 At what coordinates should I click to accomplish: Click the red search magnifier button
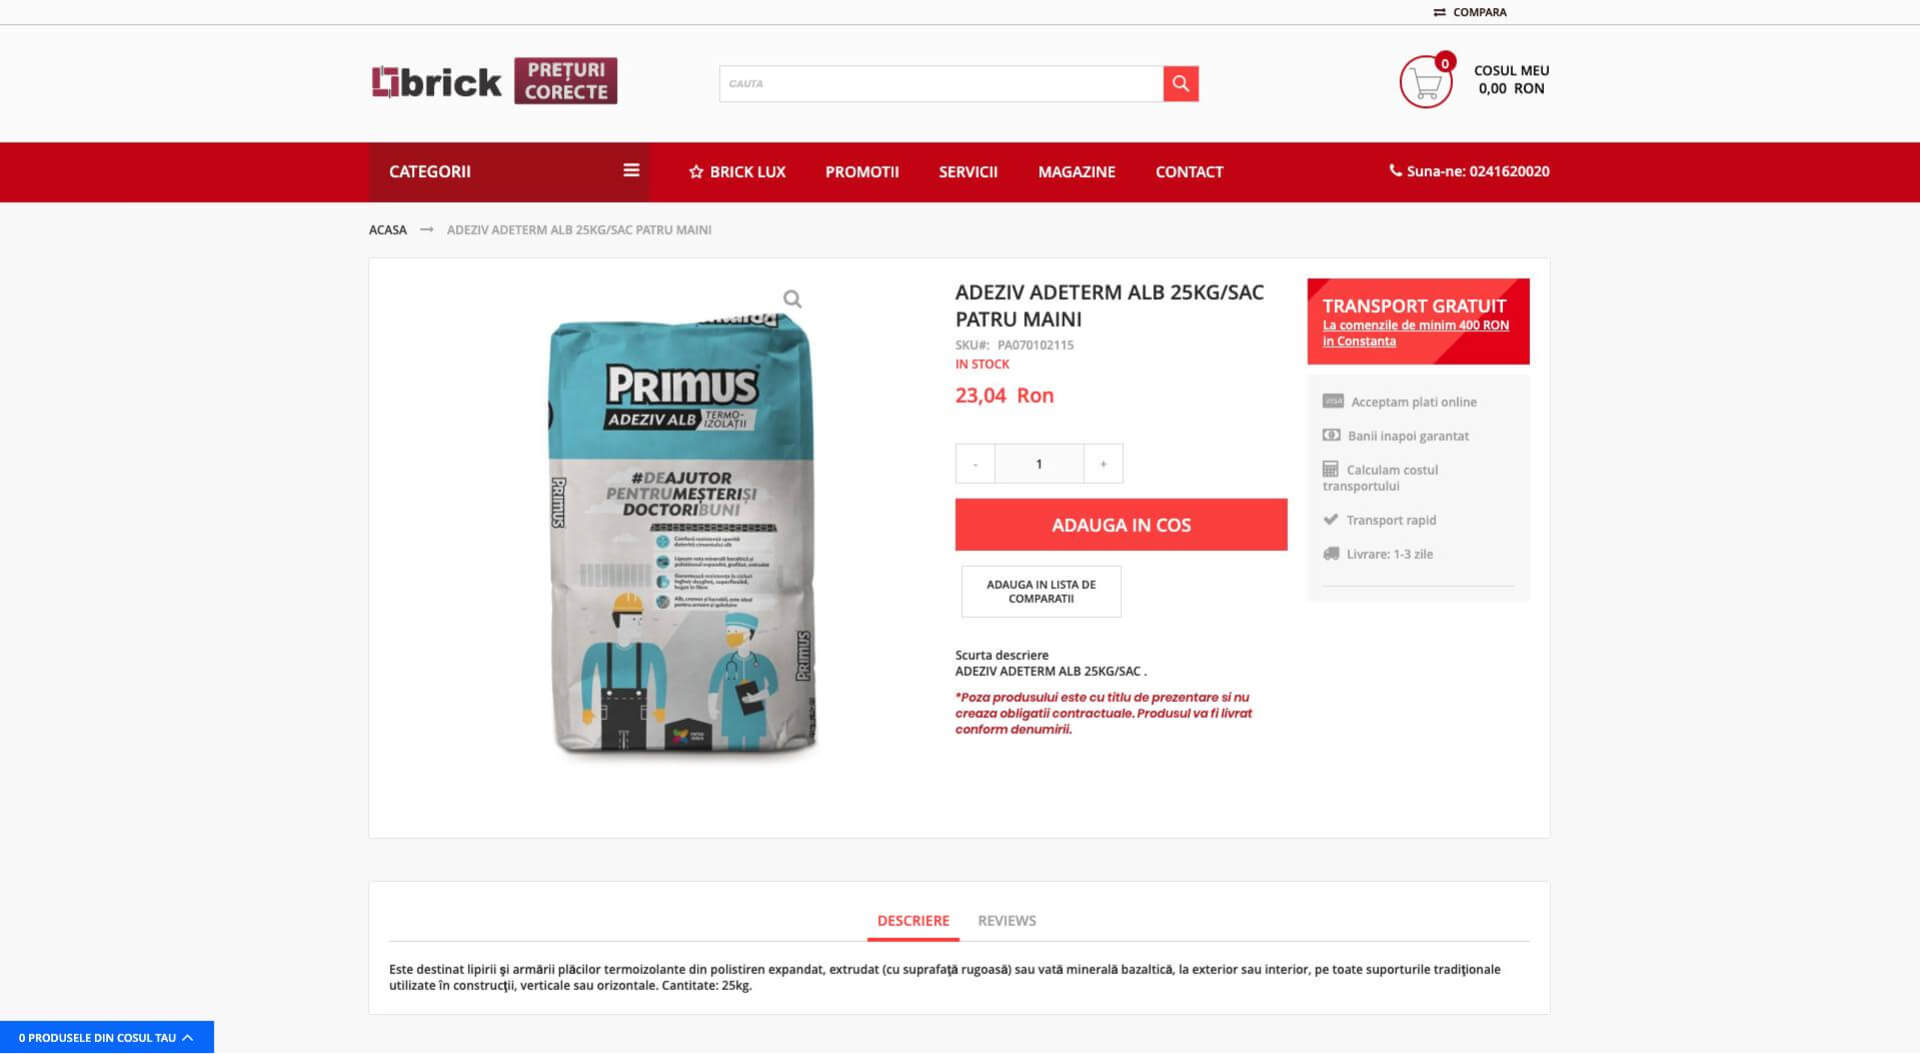pyautogui.click(x=1180, y=84)
